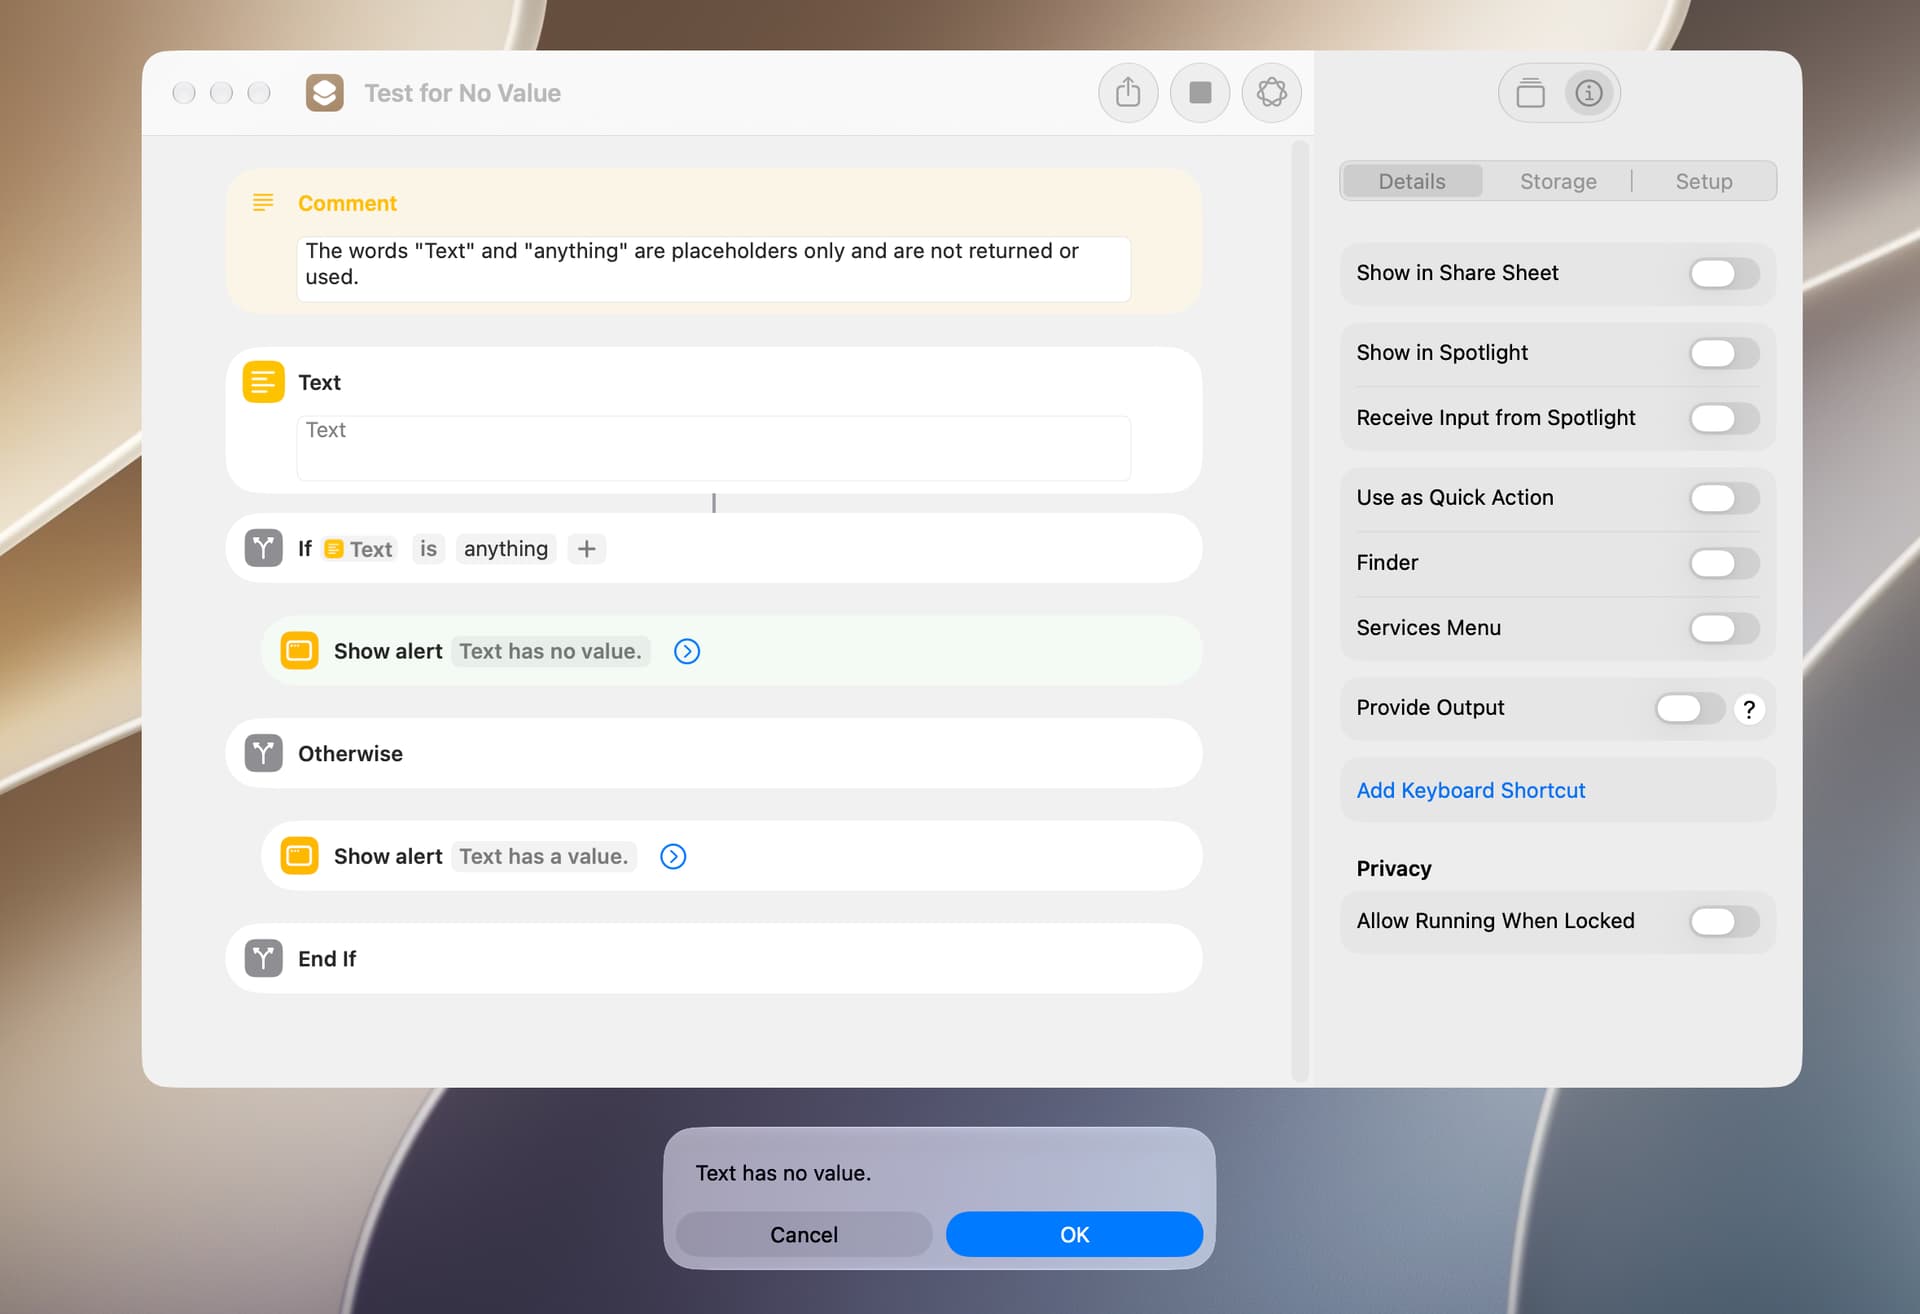Click the If action branch icon

[264, 548]
